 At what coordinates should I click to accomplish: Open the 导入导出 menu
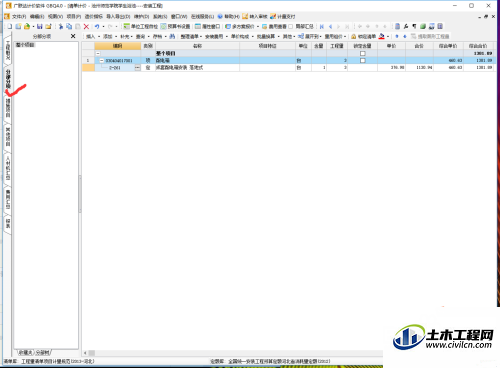[x=118, y=16]
